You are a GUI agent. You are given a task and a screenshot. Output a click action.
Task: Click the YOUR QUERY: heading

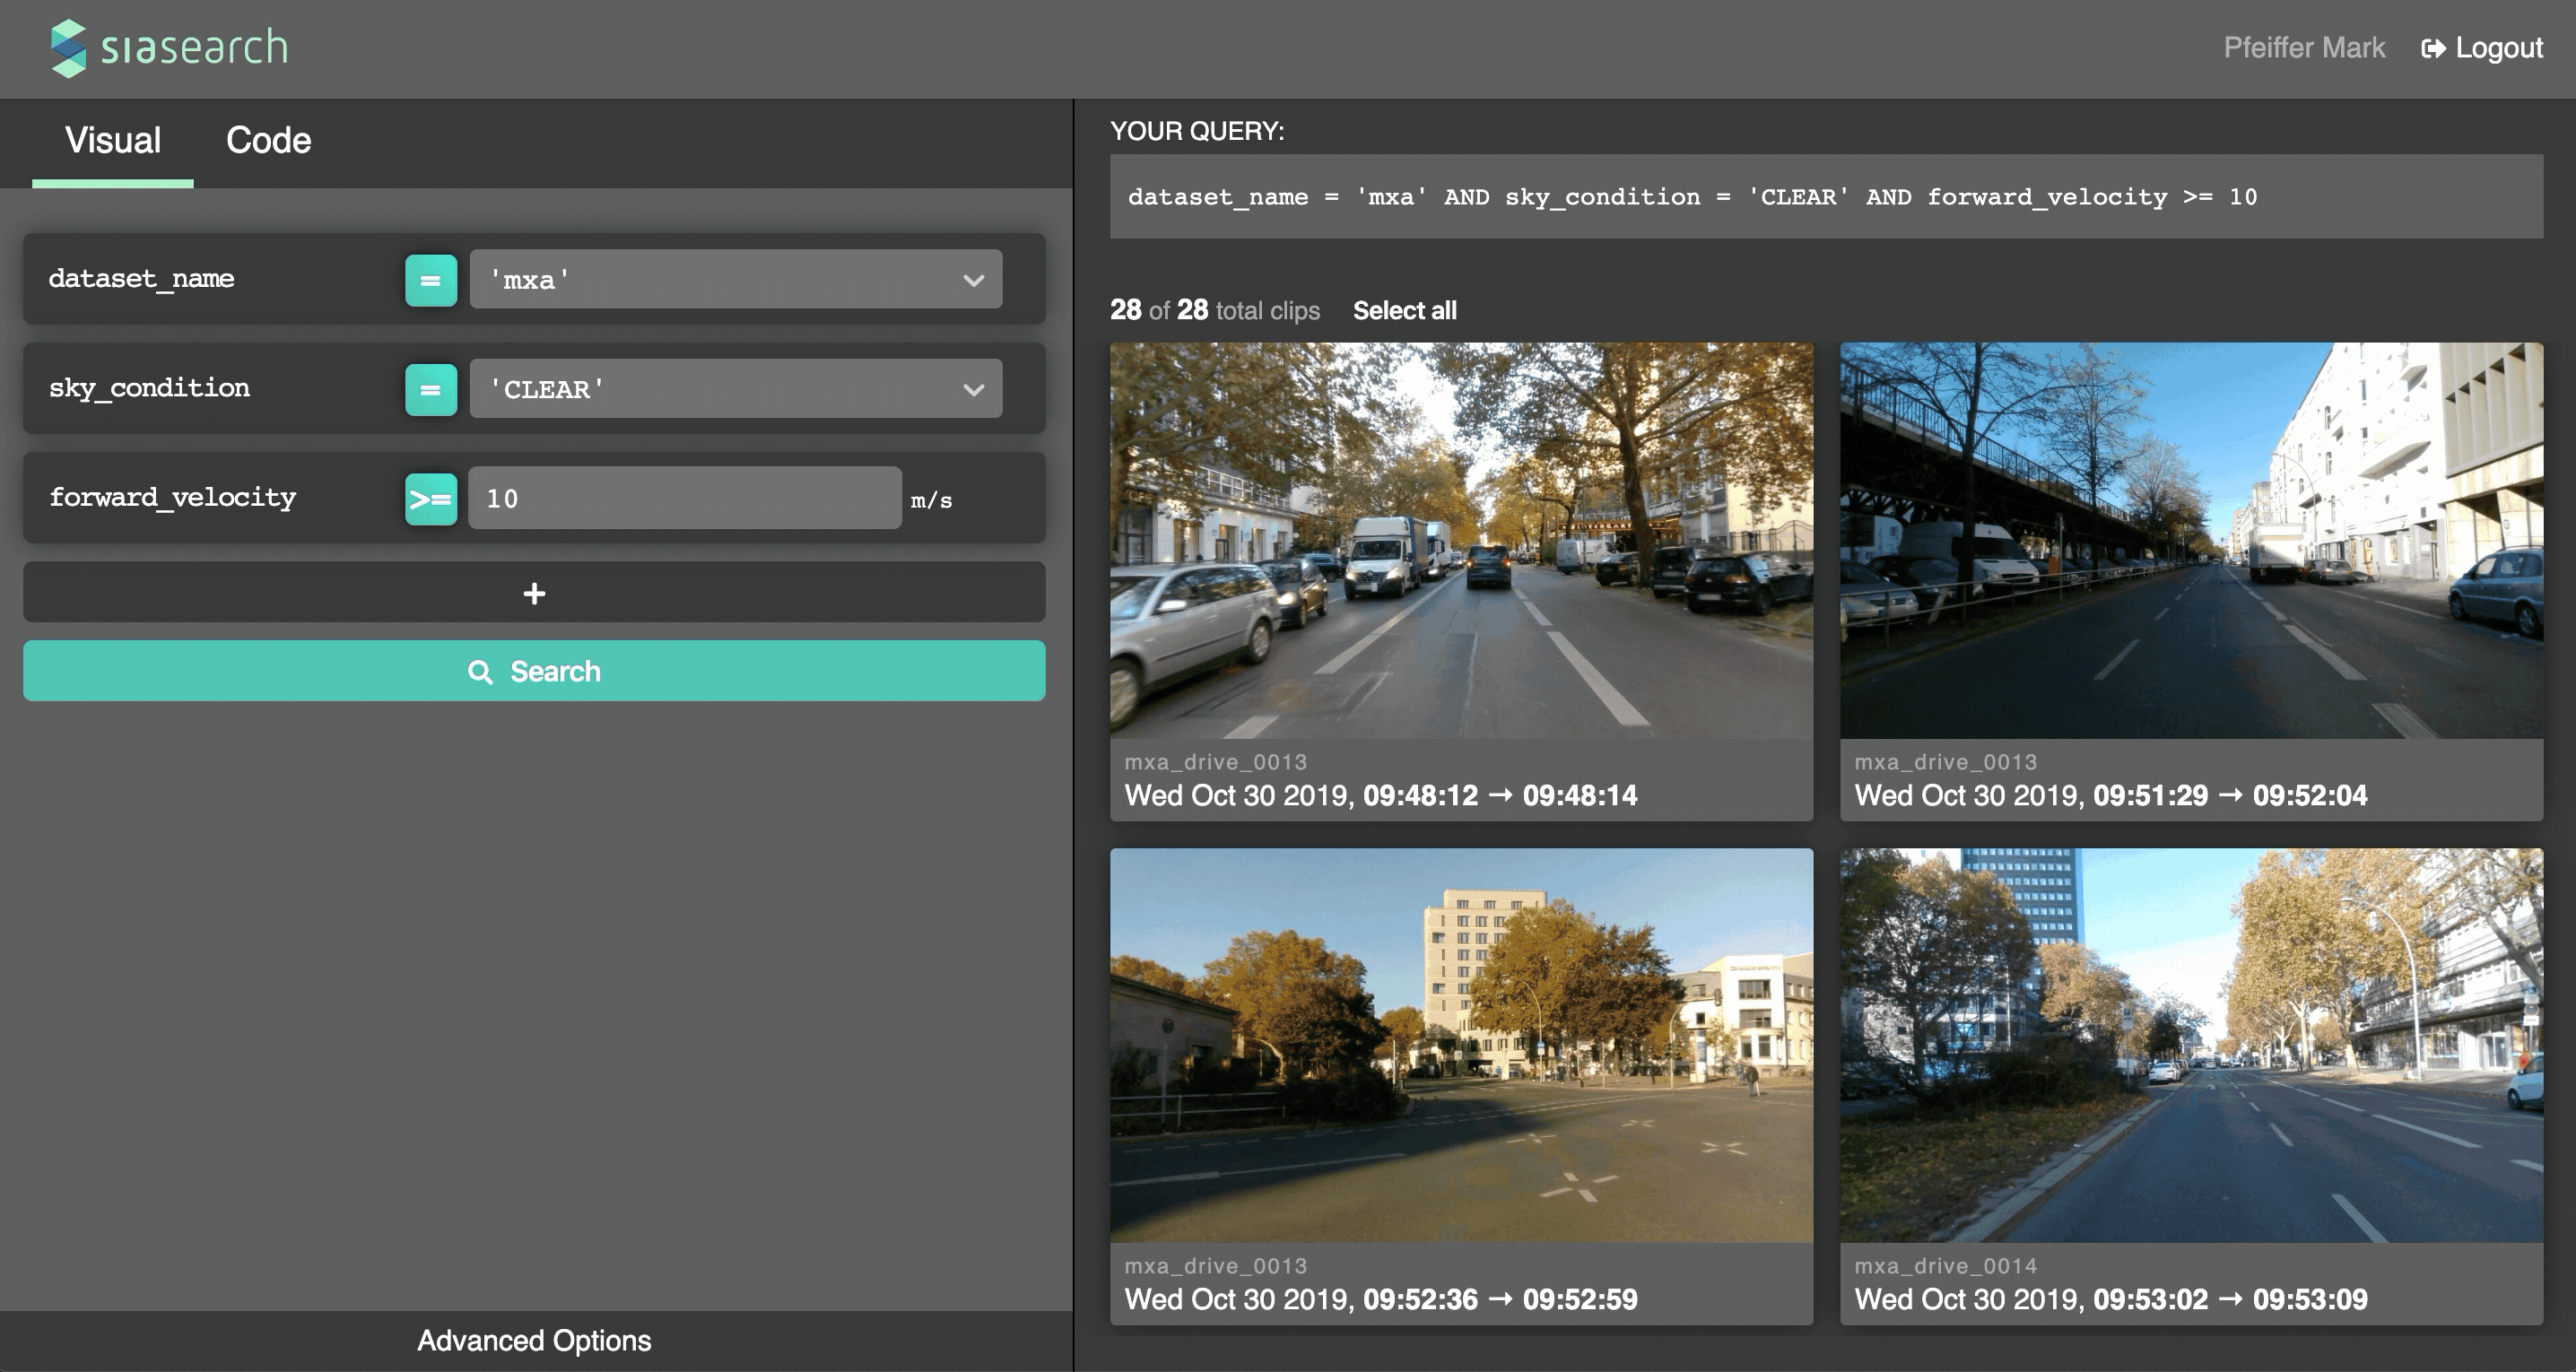pyautogui.click(x=1197, y=131)
